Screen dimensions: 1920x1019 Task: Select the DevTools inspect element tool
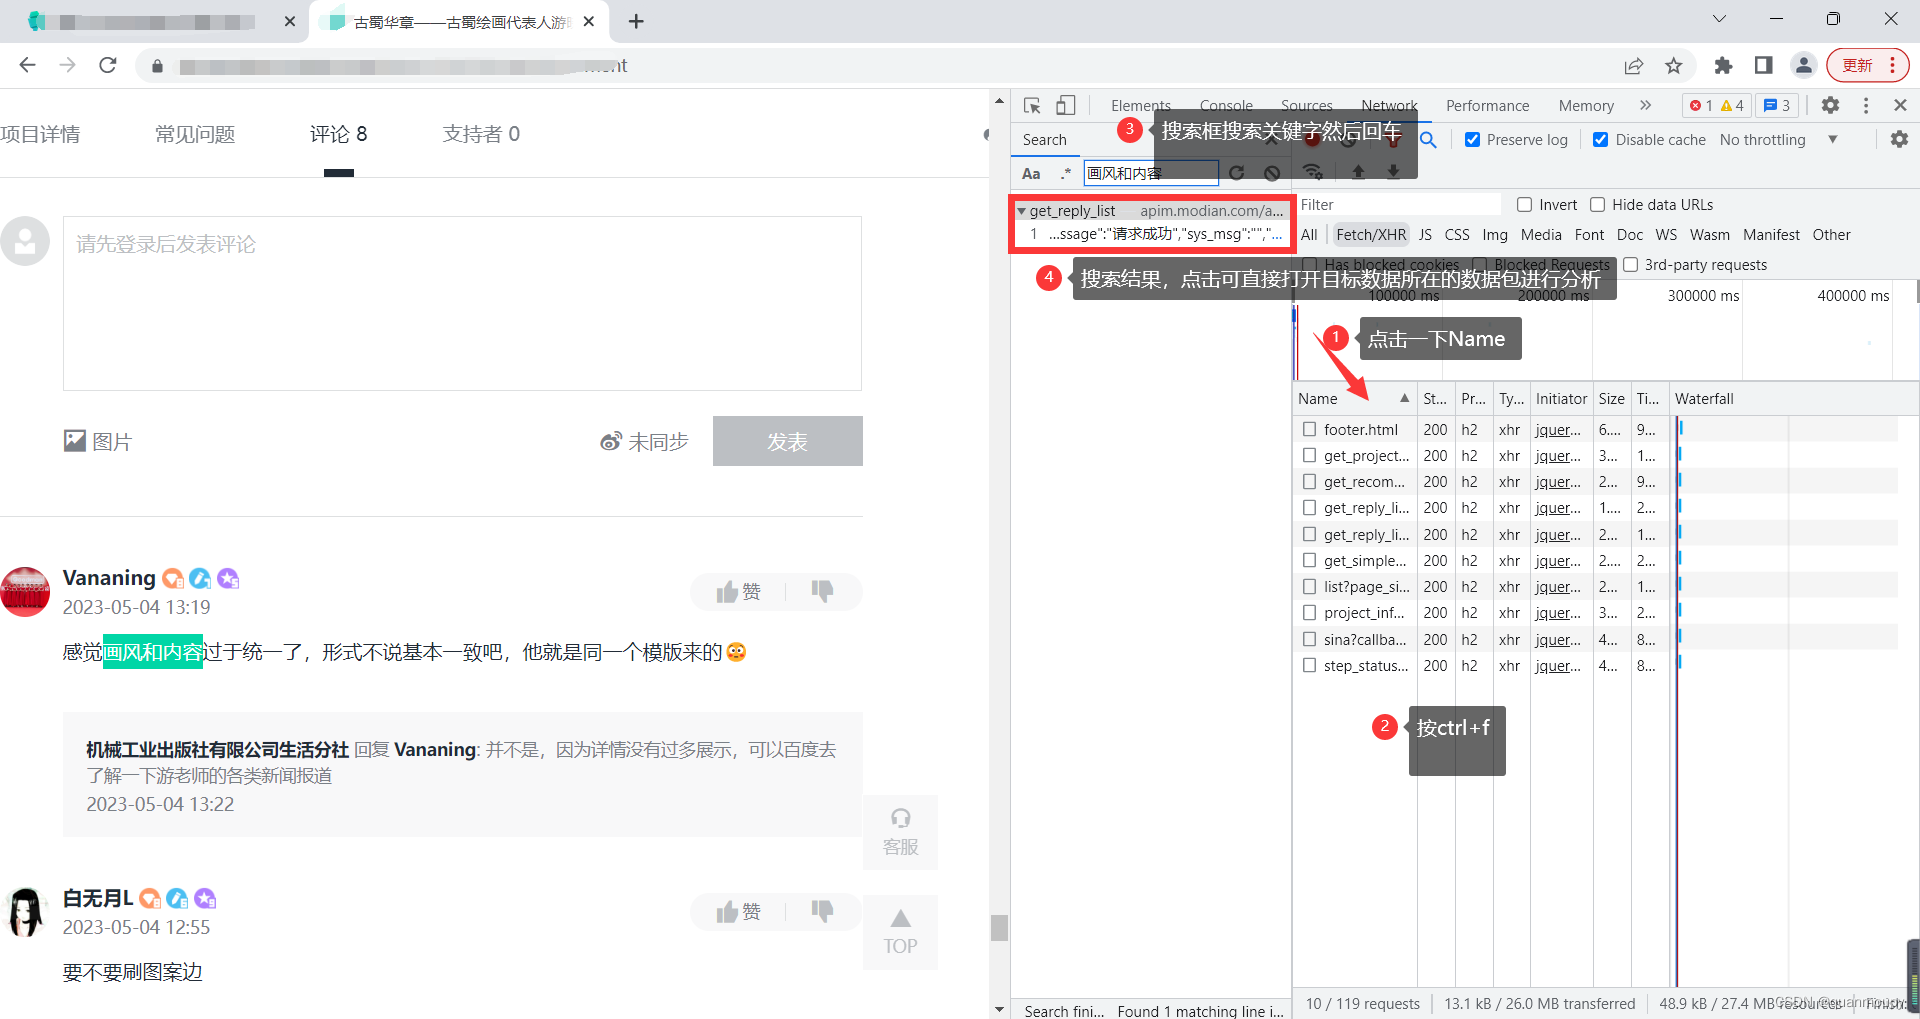1033,105
